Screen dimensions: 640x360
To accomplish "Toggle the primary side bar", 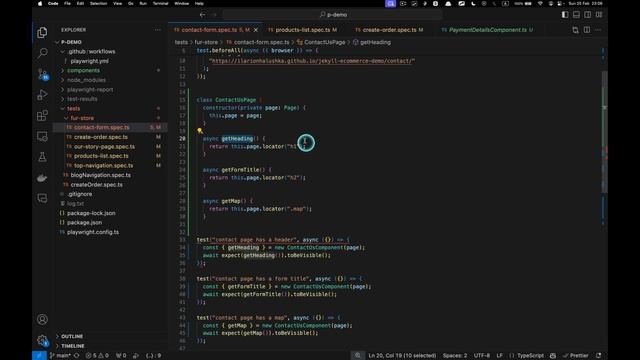I will click(x=565, y=15).
